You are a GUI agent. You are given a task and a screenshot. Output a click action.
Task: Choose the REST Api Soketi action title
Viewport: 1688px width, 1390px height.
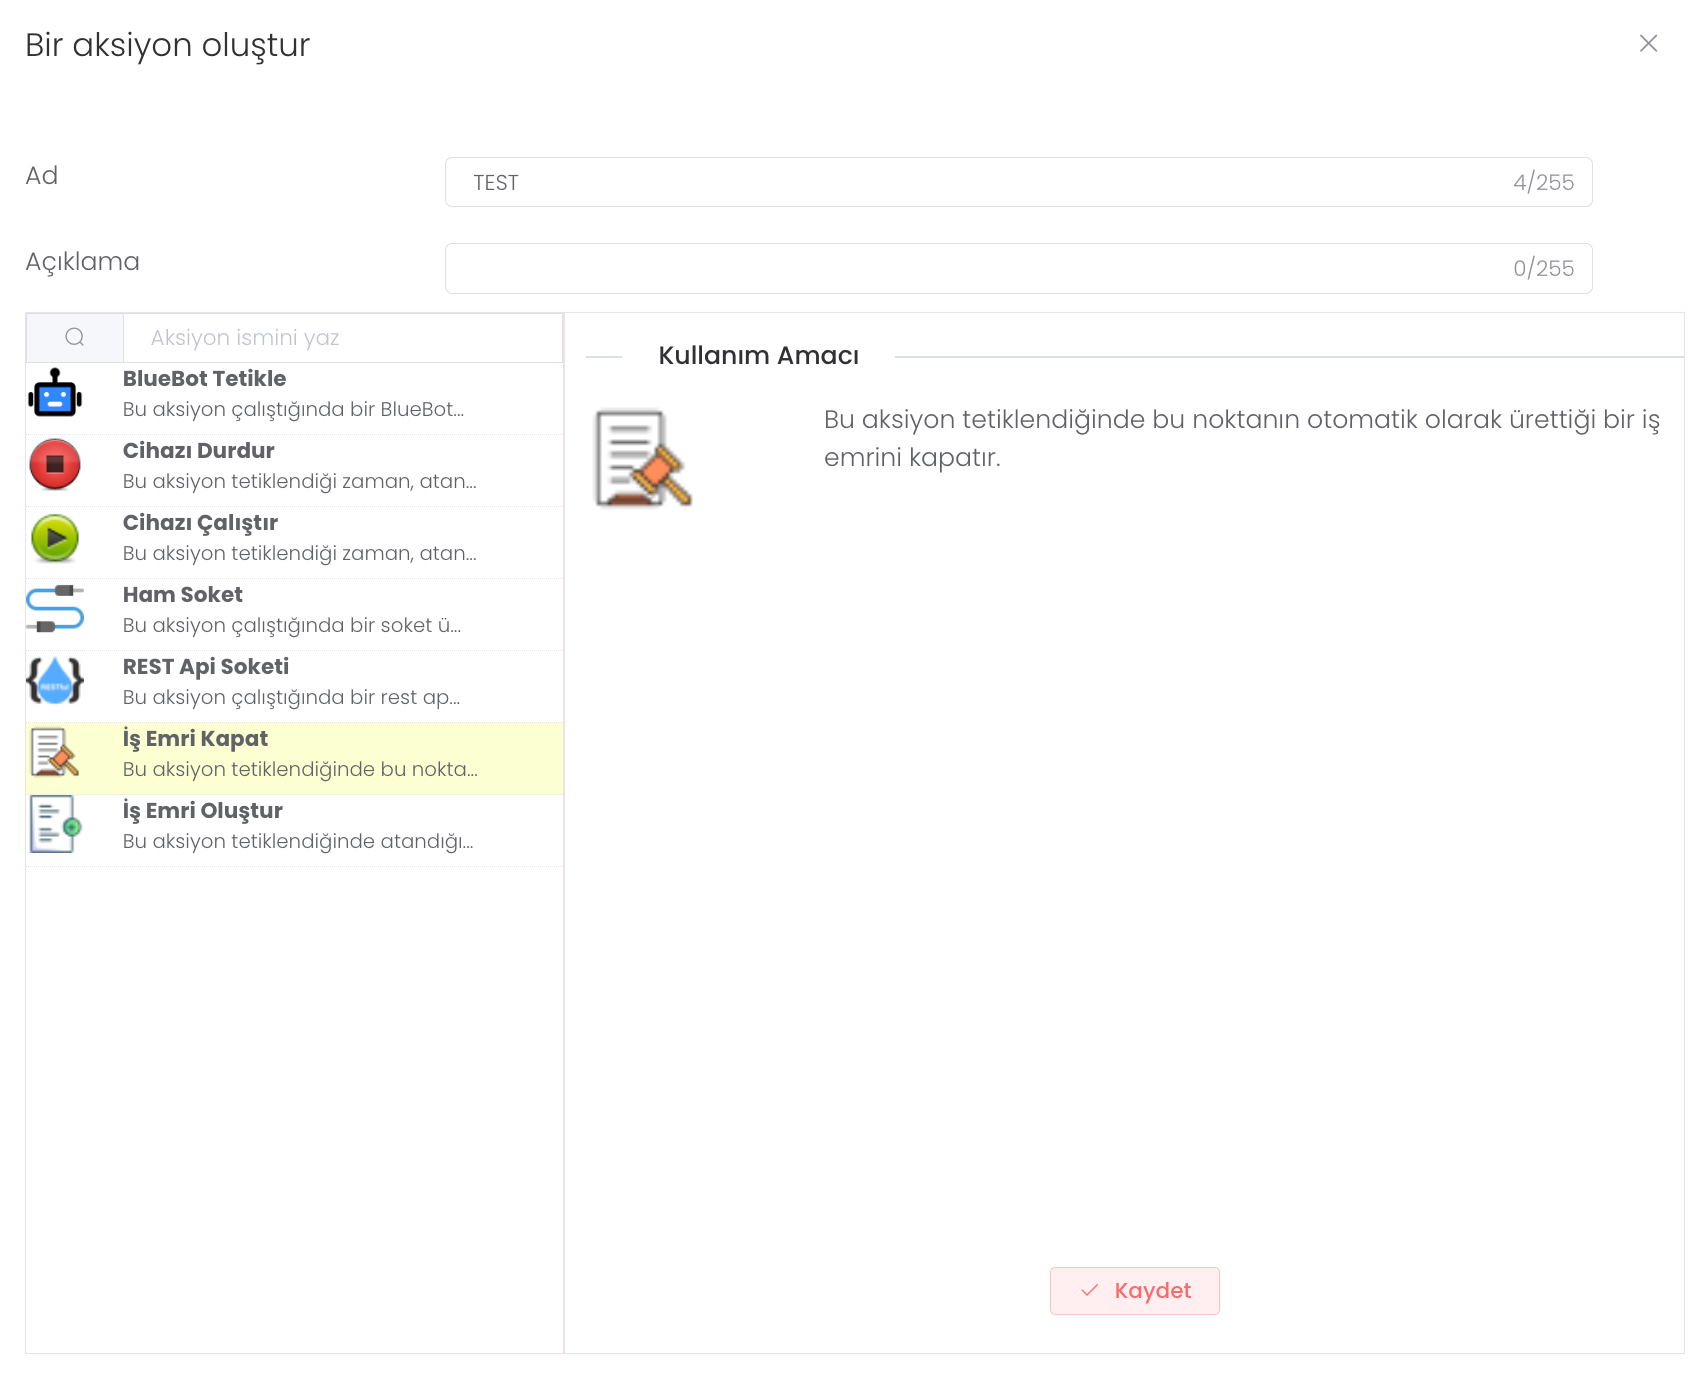click(205, 667)
